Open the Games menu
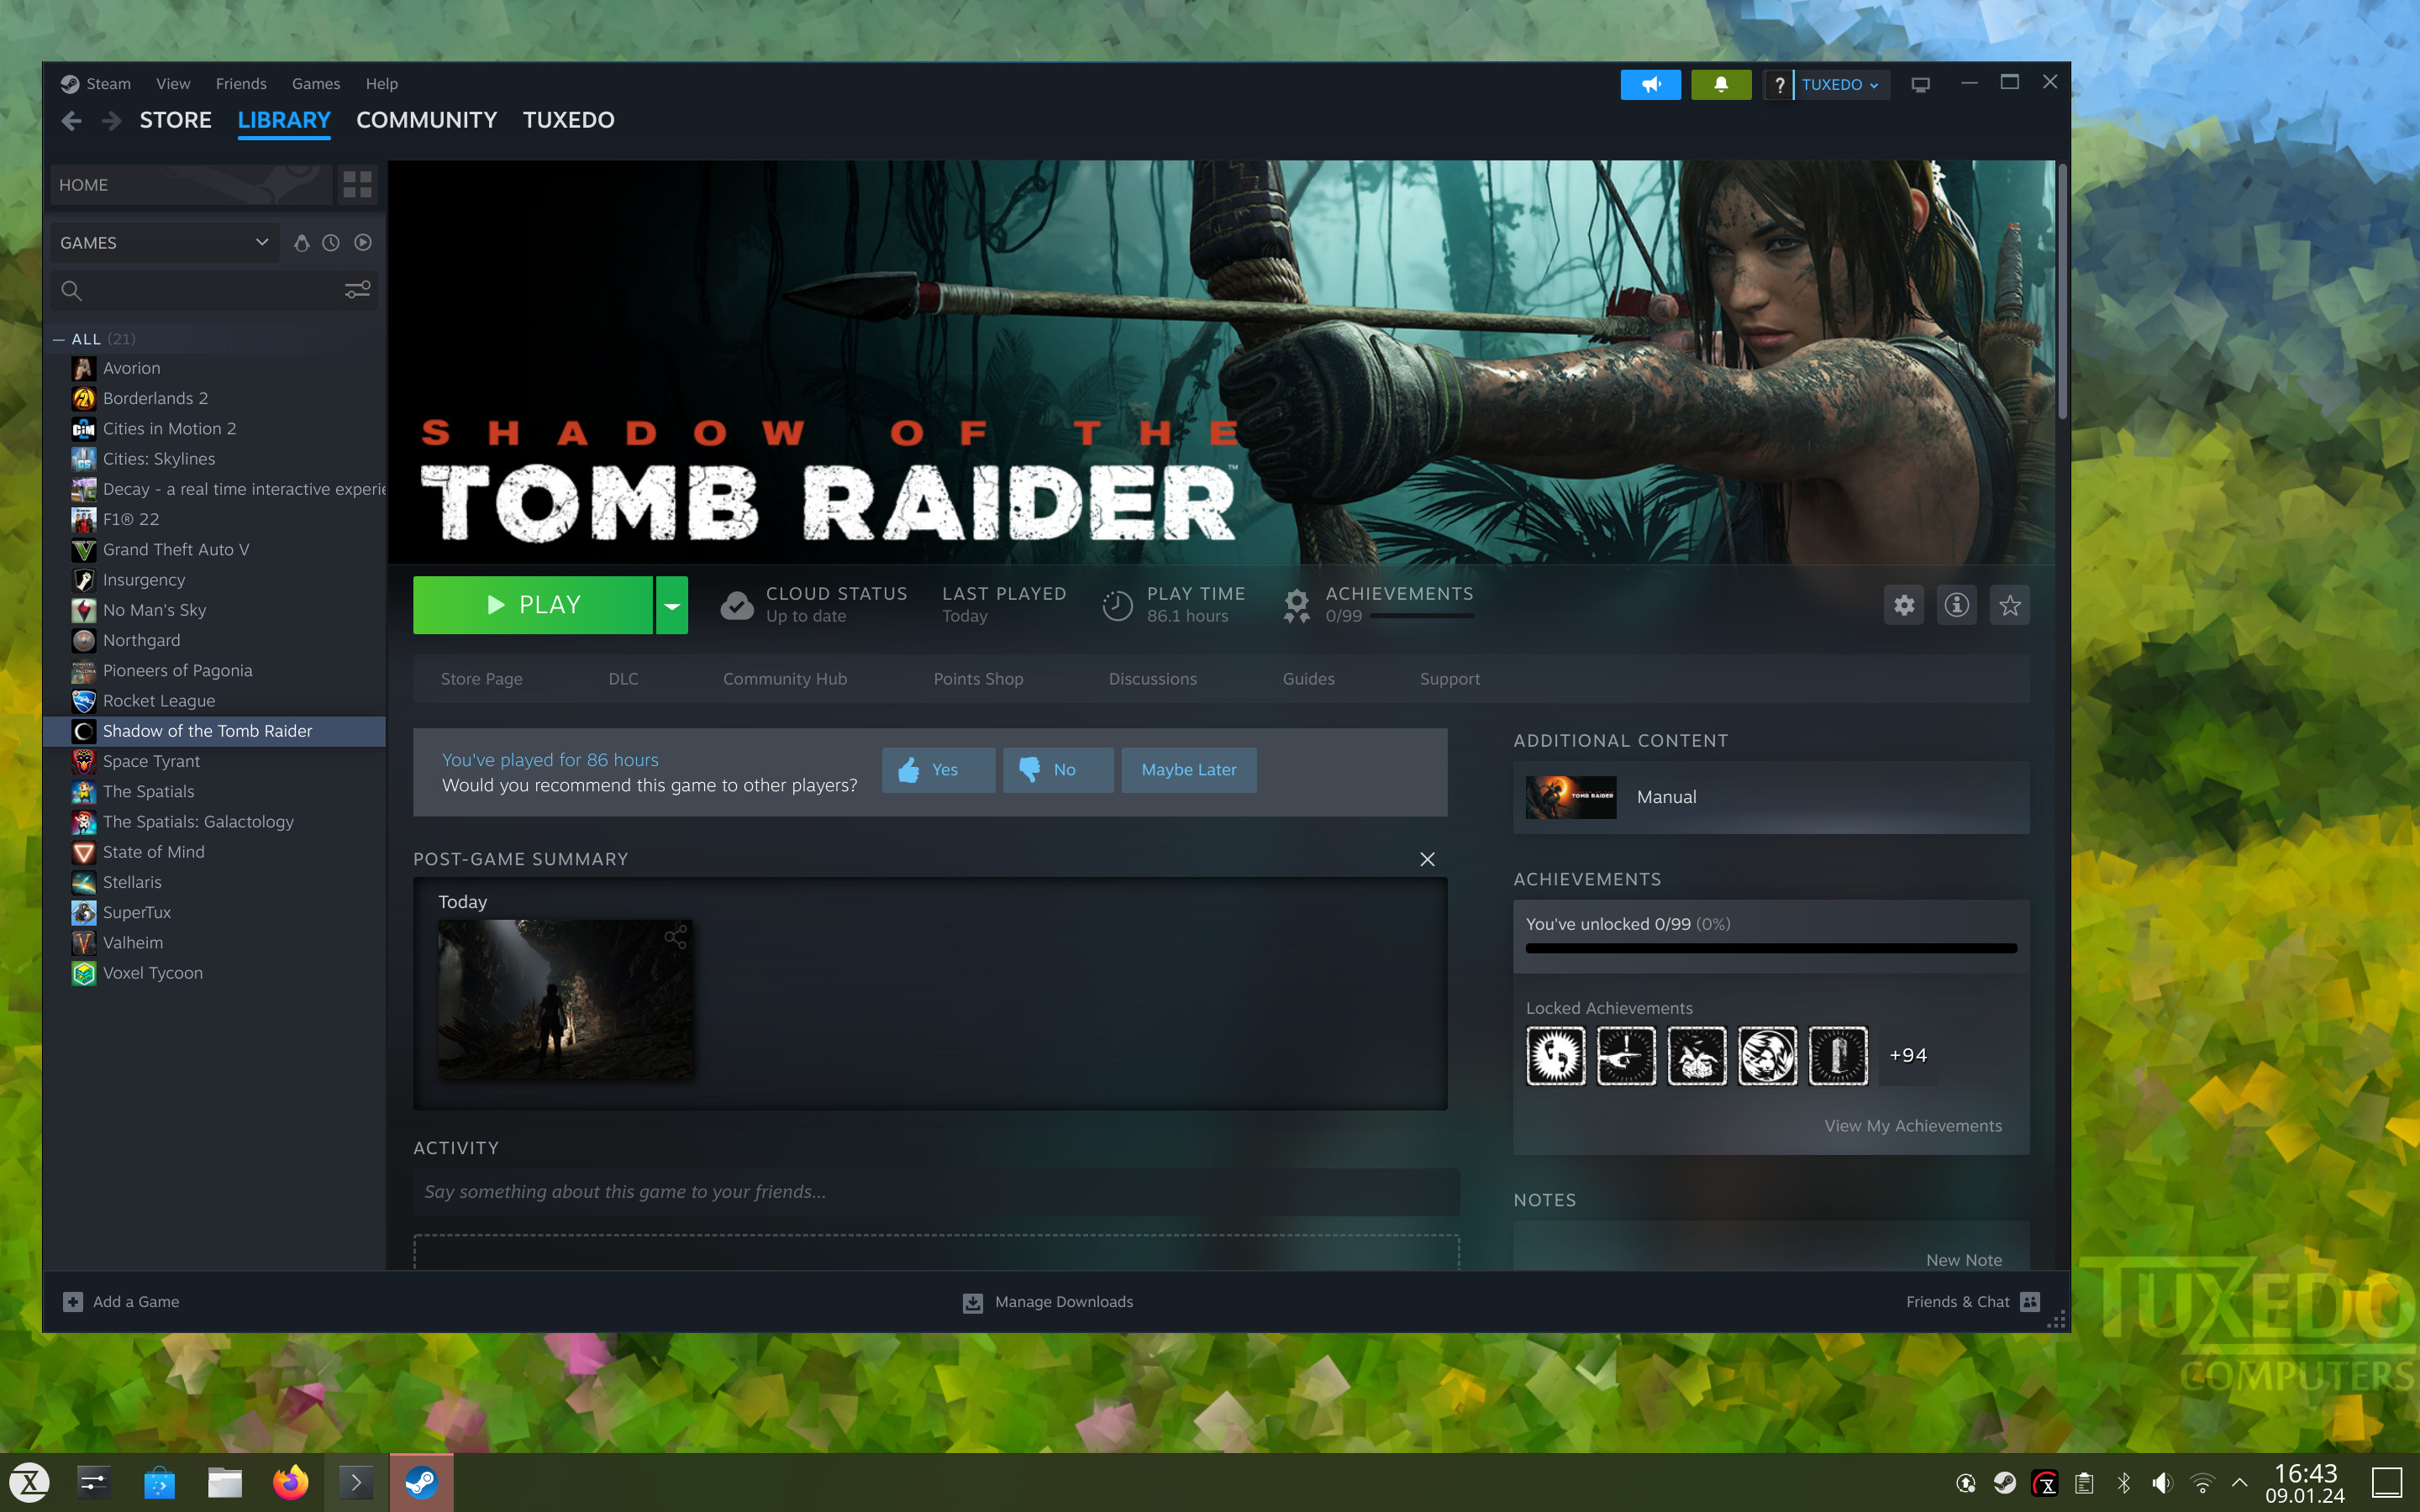 (x=316, y=84)
